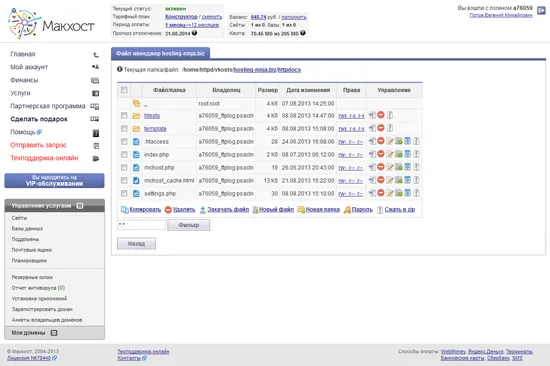
Task: Click the rename/move icon for template folder
Action: (372, 128)
